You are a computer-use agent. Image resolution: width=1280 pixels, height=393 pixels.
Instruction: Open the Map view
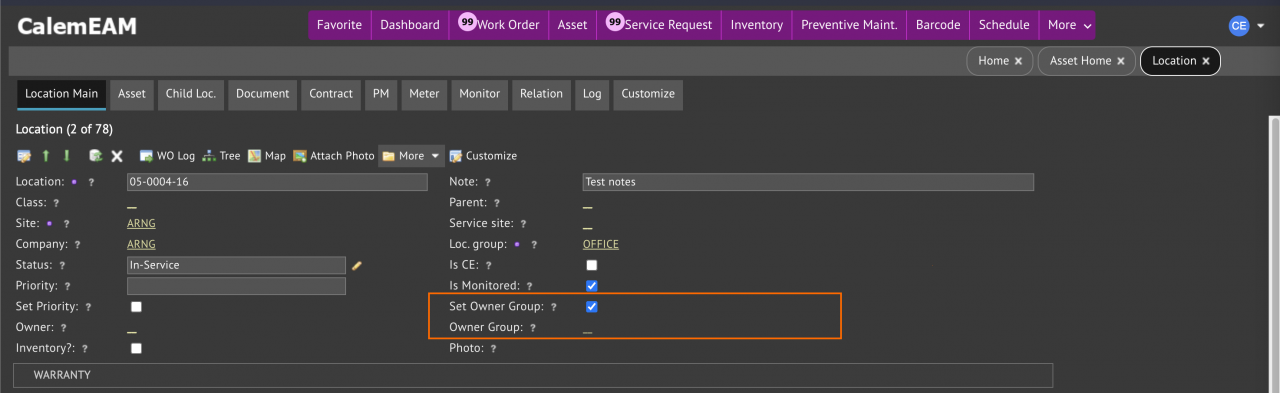pos(266,156)
